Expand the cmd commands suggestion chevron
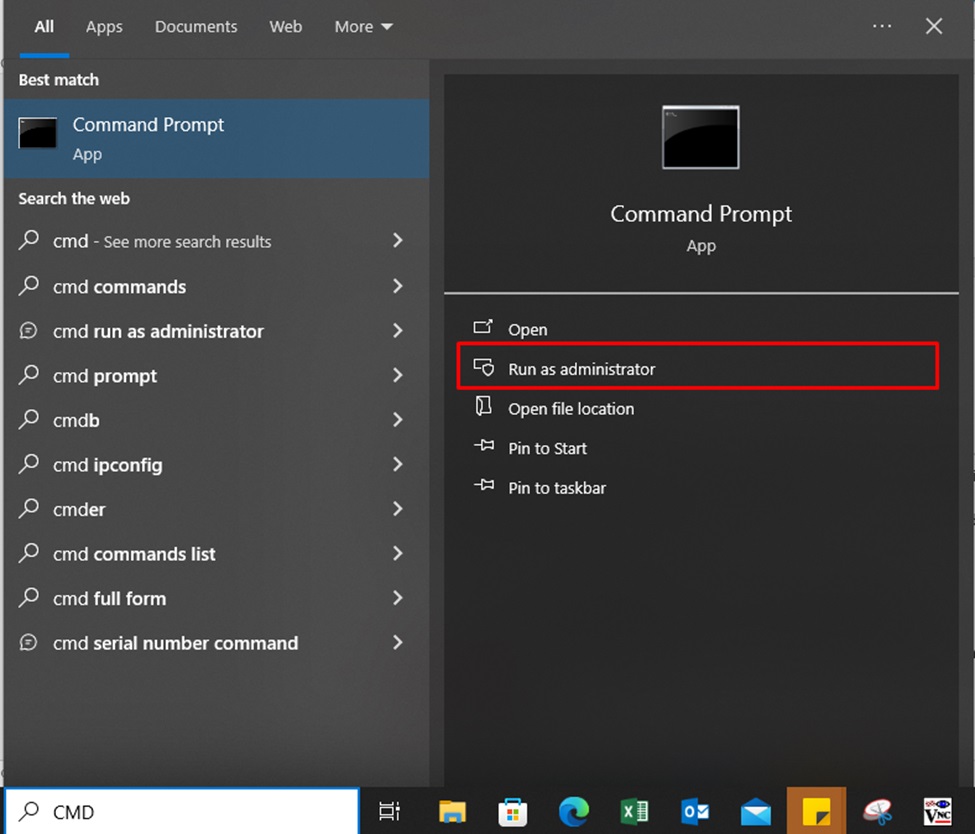The image size is (975, 834). (397, 286)
